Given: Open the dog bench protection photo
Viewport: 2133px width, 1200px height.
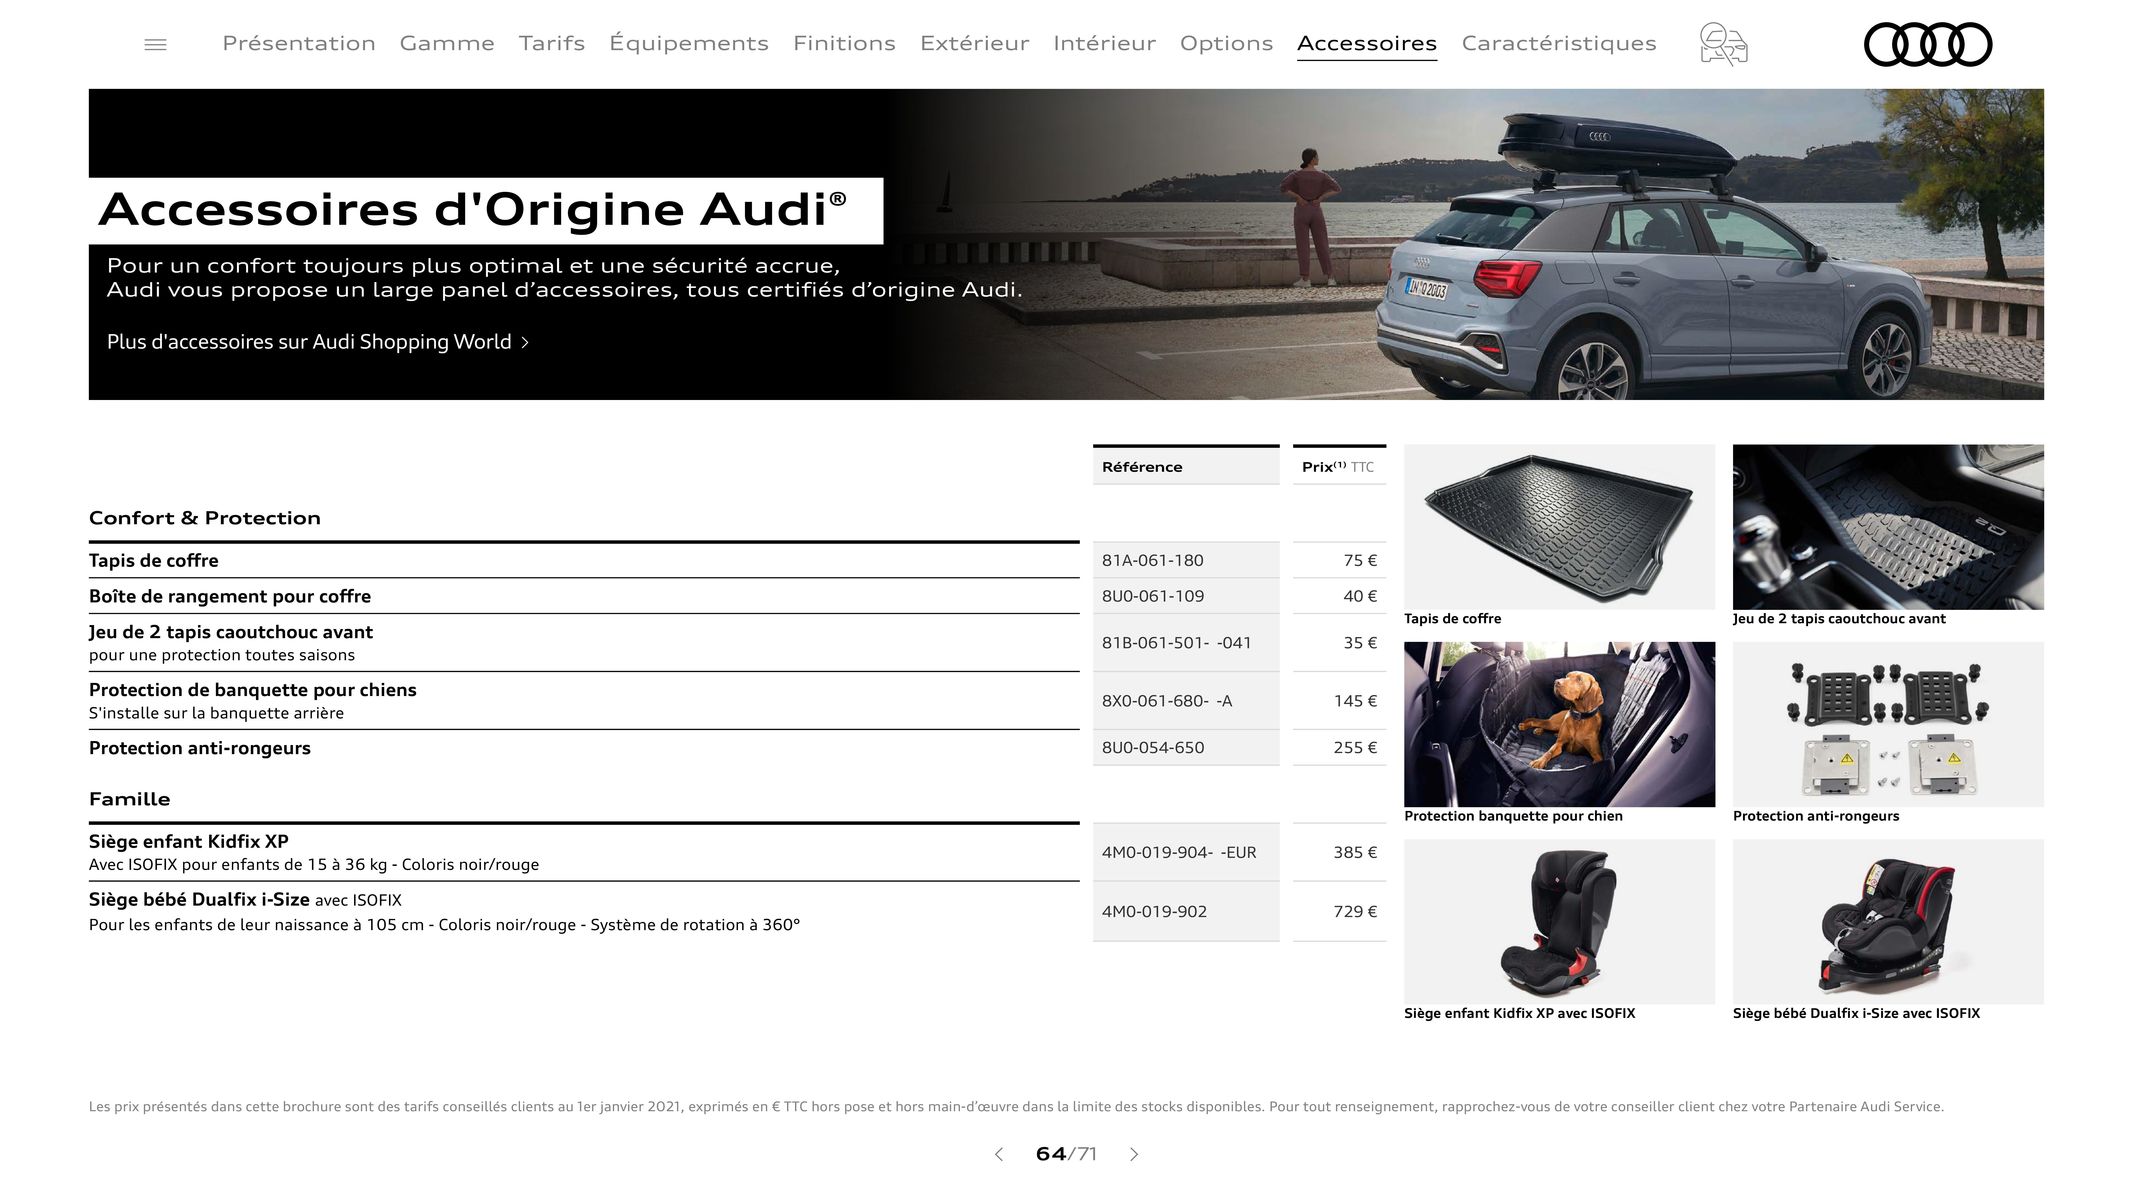Looking at the screenshot, I should coord(1559,724).
